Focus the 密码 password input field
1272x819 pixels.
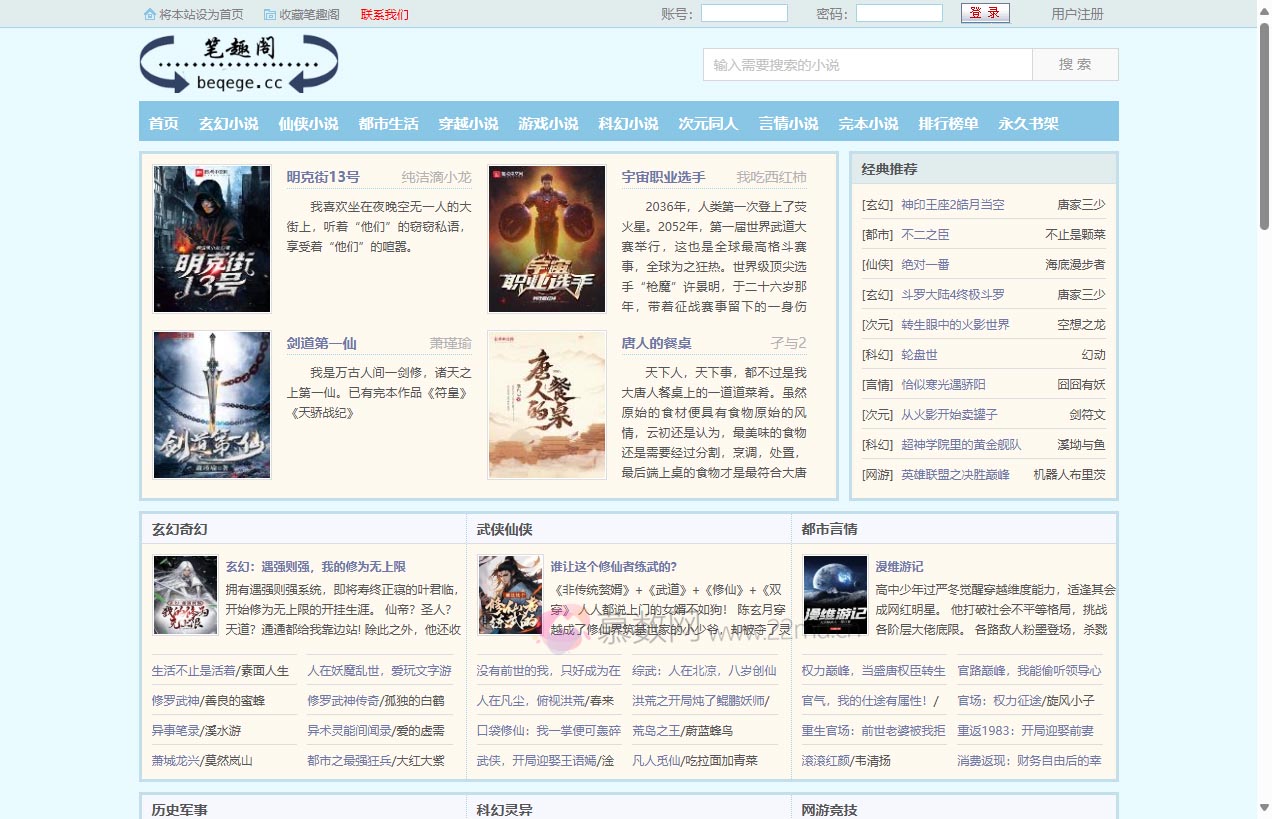899,14
